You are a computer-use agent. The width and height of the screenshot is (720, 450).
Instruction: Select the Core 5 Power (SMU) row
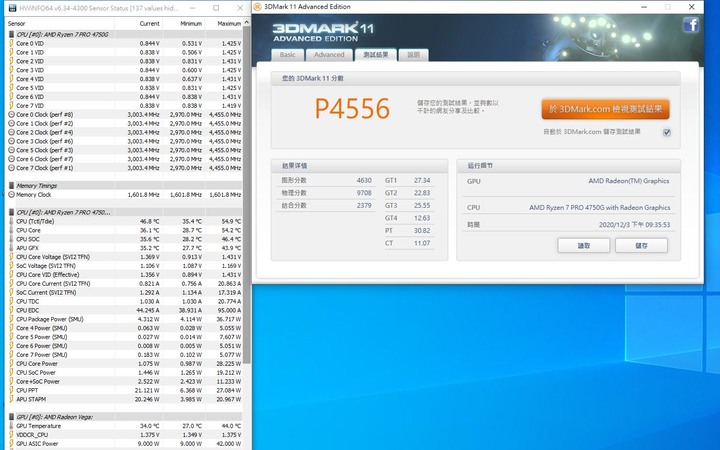(x=124, y=337)
